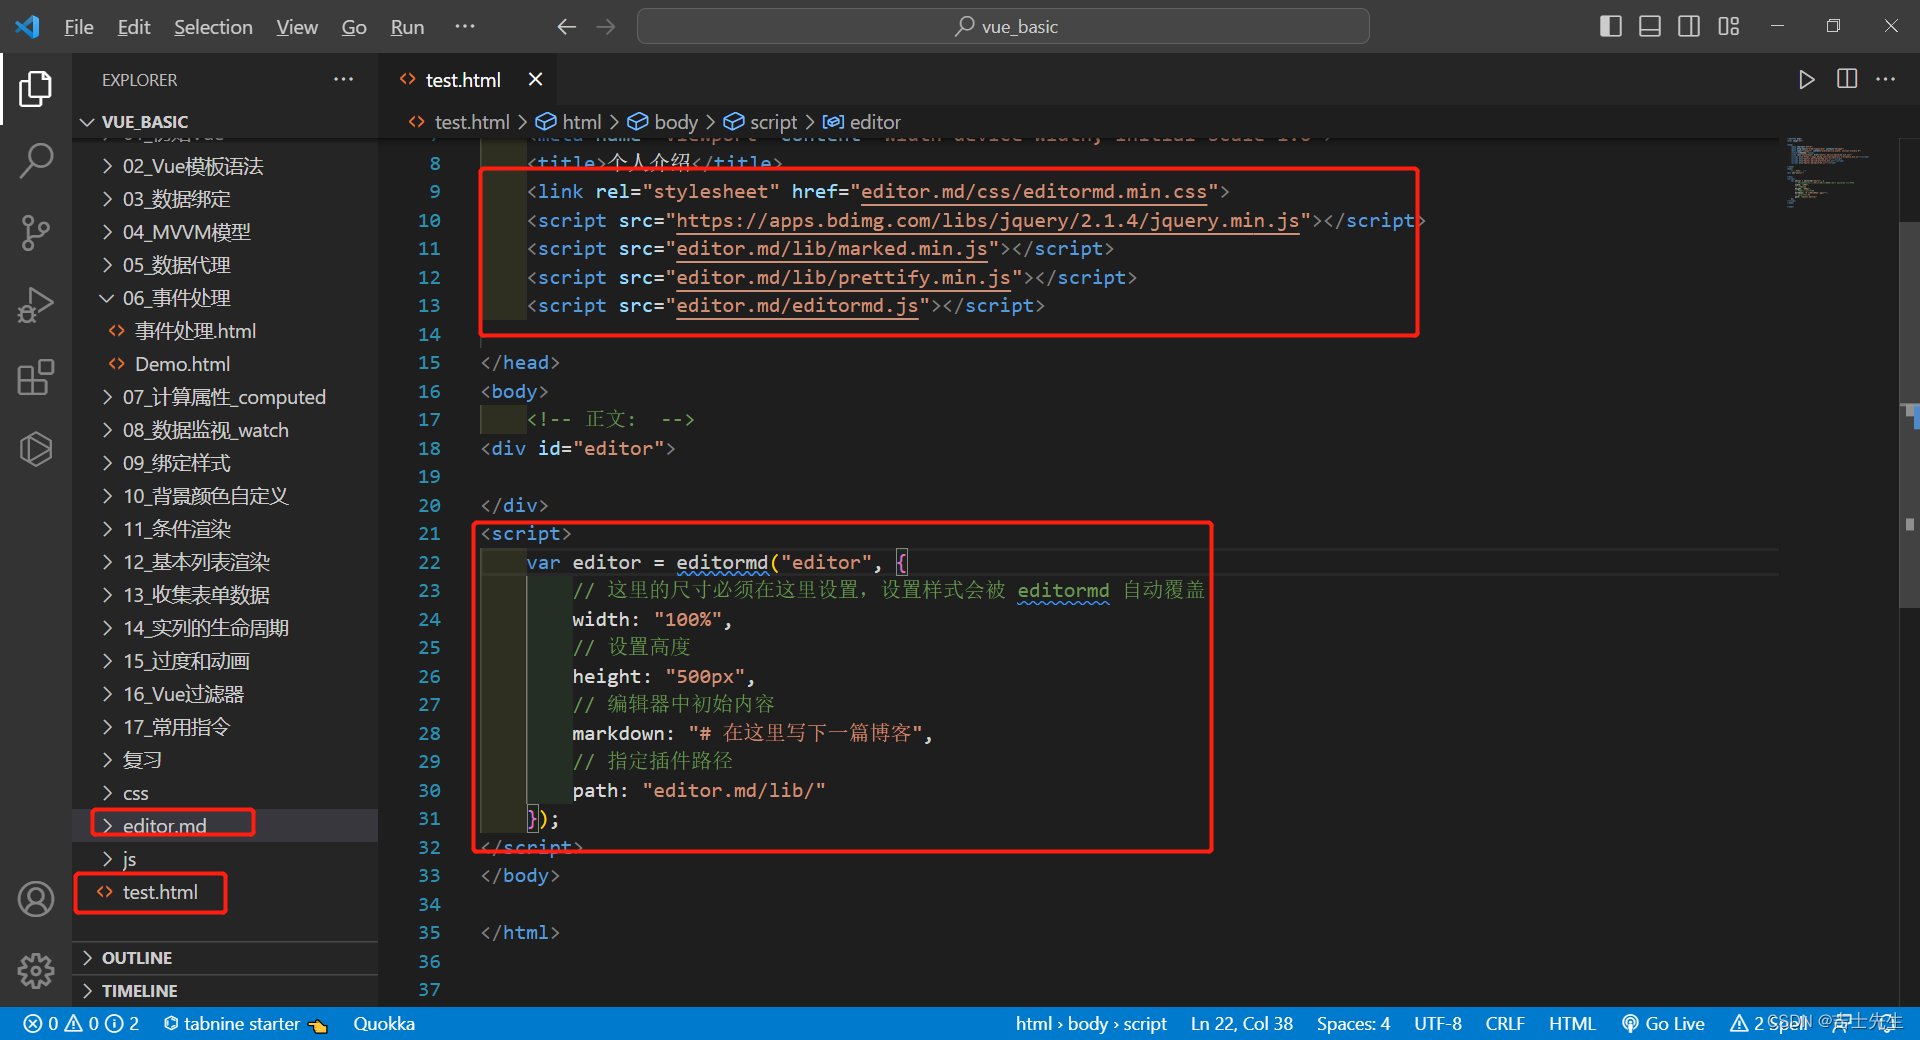This screenshot has width=1920, height=1040.
Task: Open Explorer Views and More Actions ellipsis
Action: pyautogui.click(x=344, y=79)
